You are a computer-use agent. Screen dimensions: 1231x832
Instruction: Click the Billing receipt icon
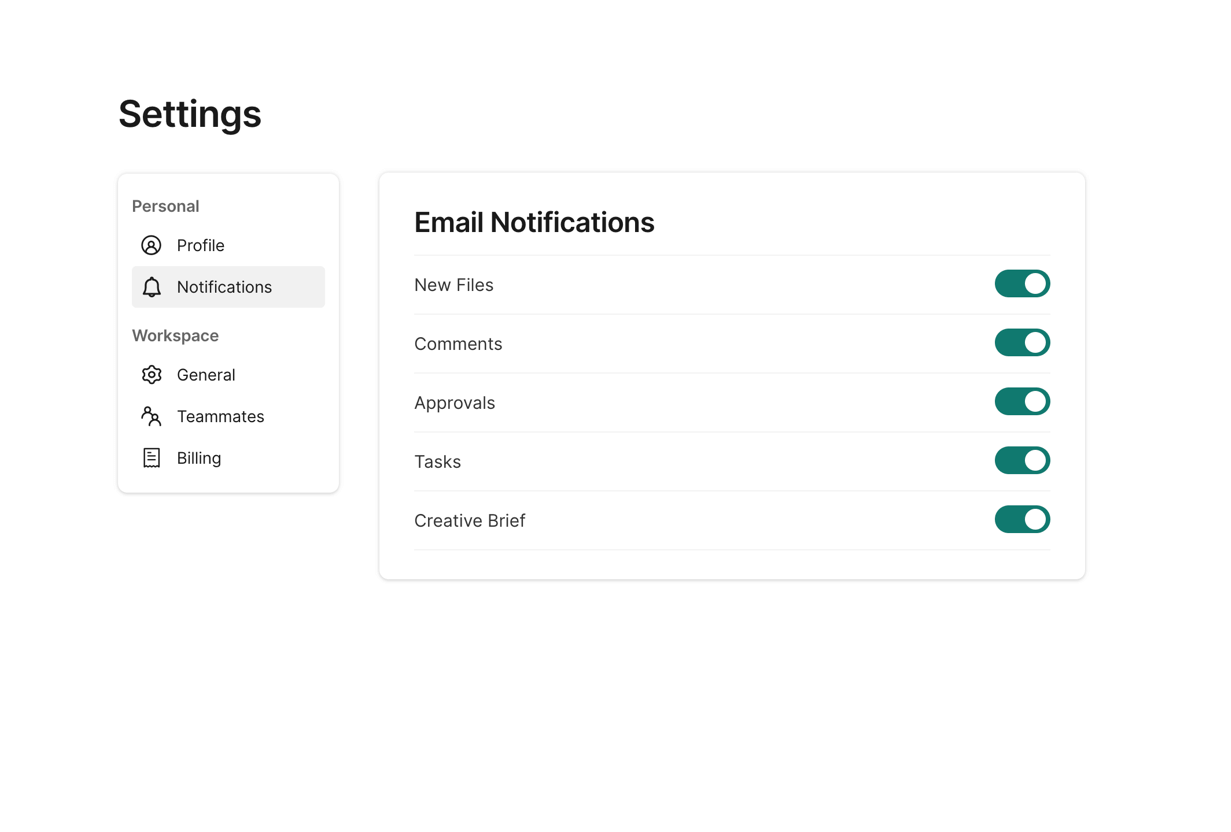(x=151, y=458)
